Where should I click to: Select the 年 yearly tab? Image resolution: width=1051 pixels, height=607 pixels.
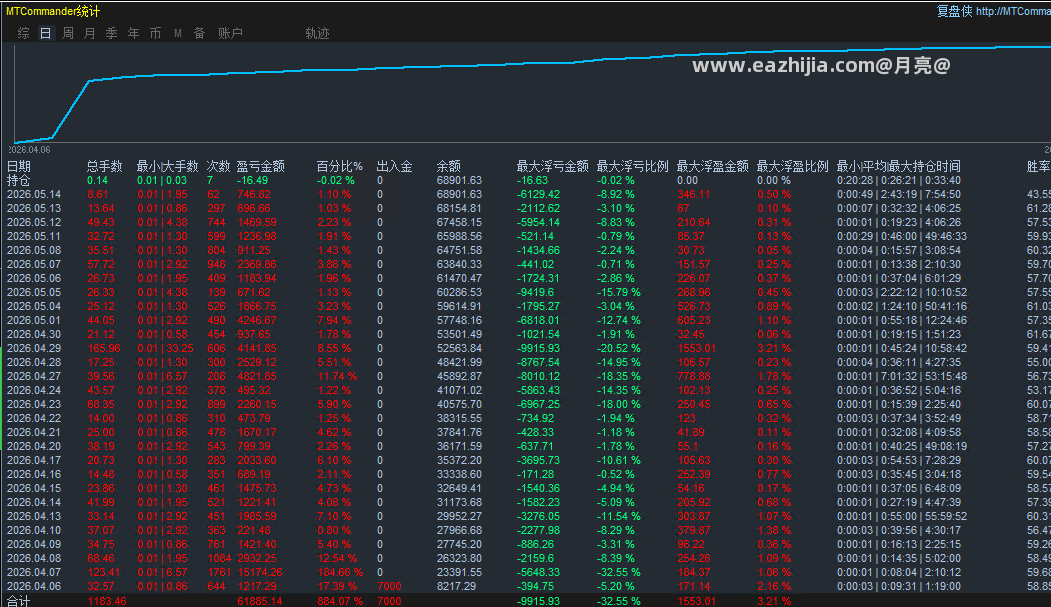[x=134, y=33]
